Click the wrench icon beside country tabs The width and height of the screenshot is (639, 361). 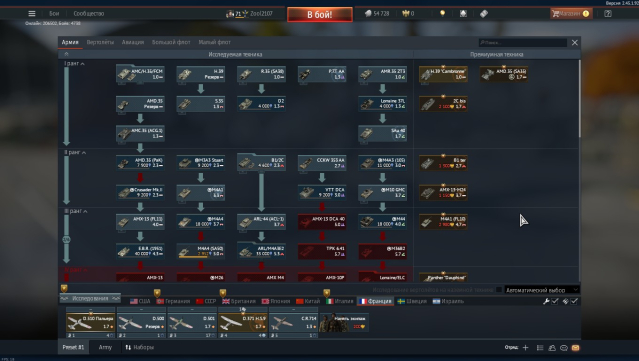pyautogui.click(x=546, y=301)
